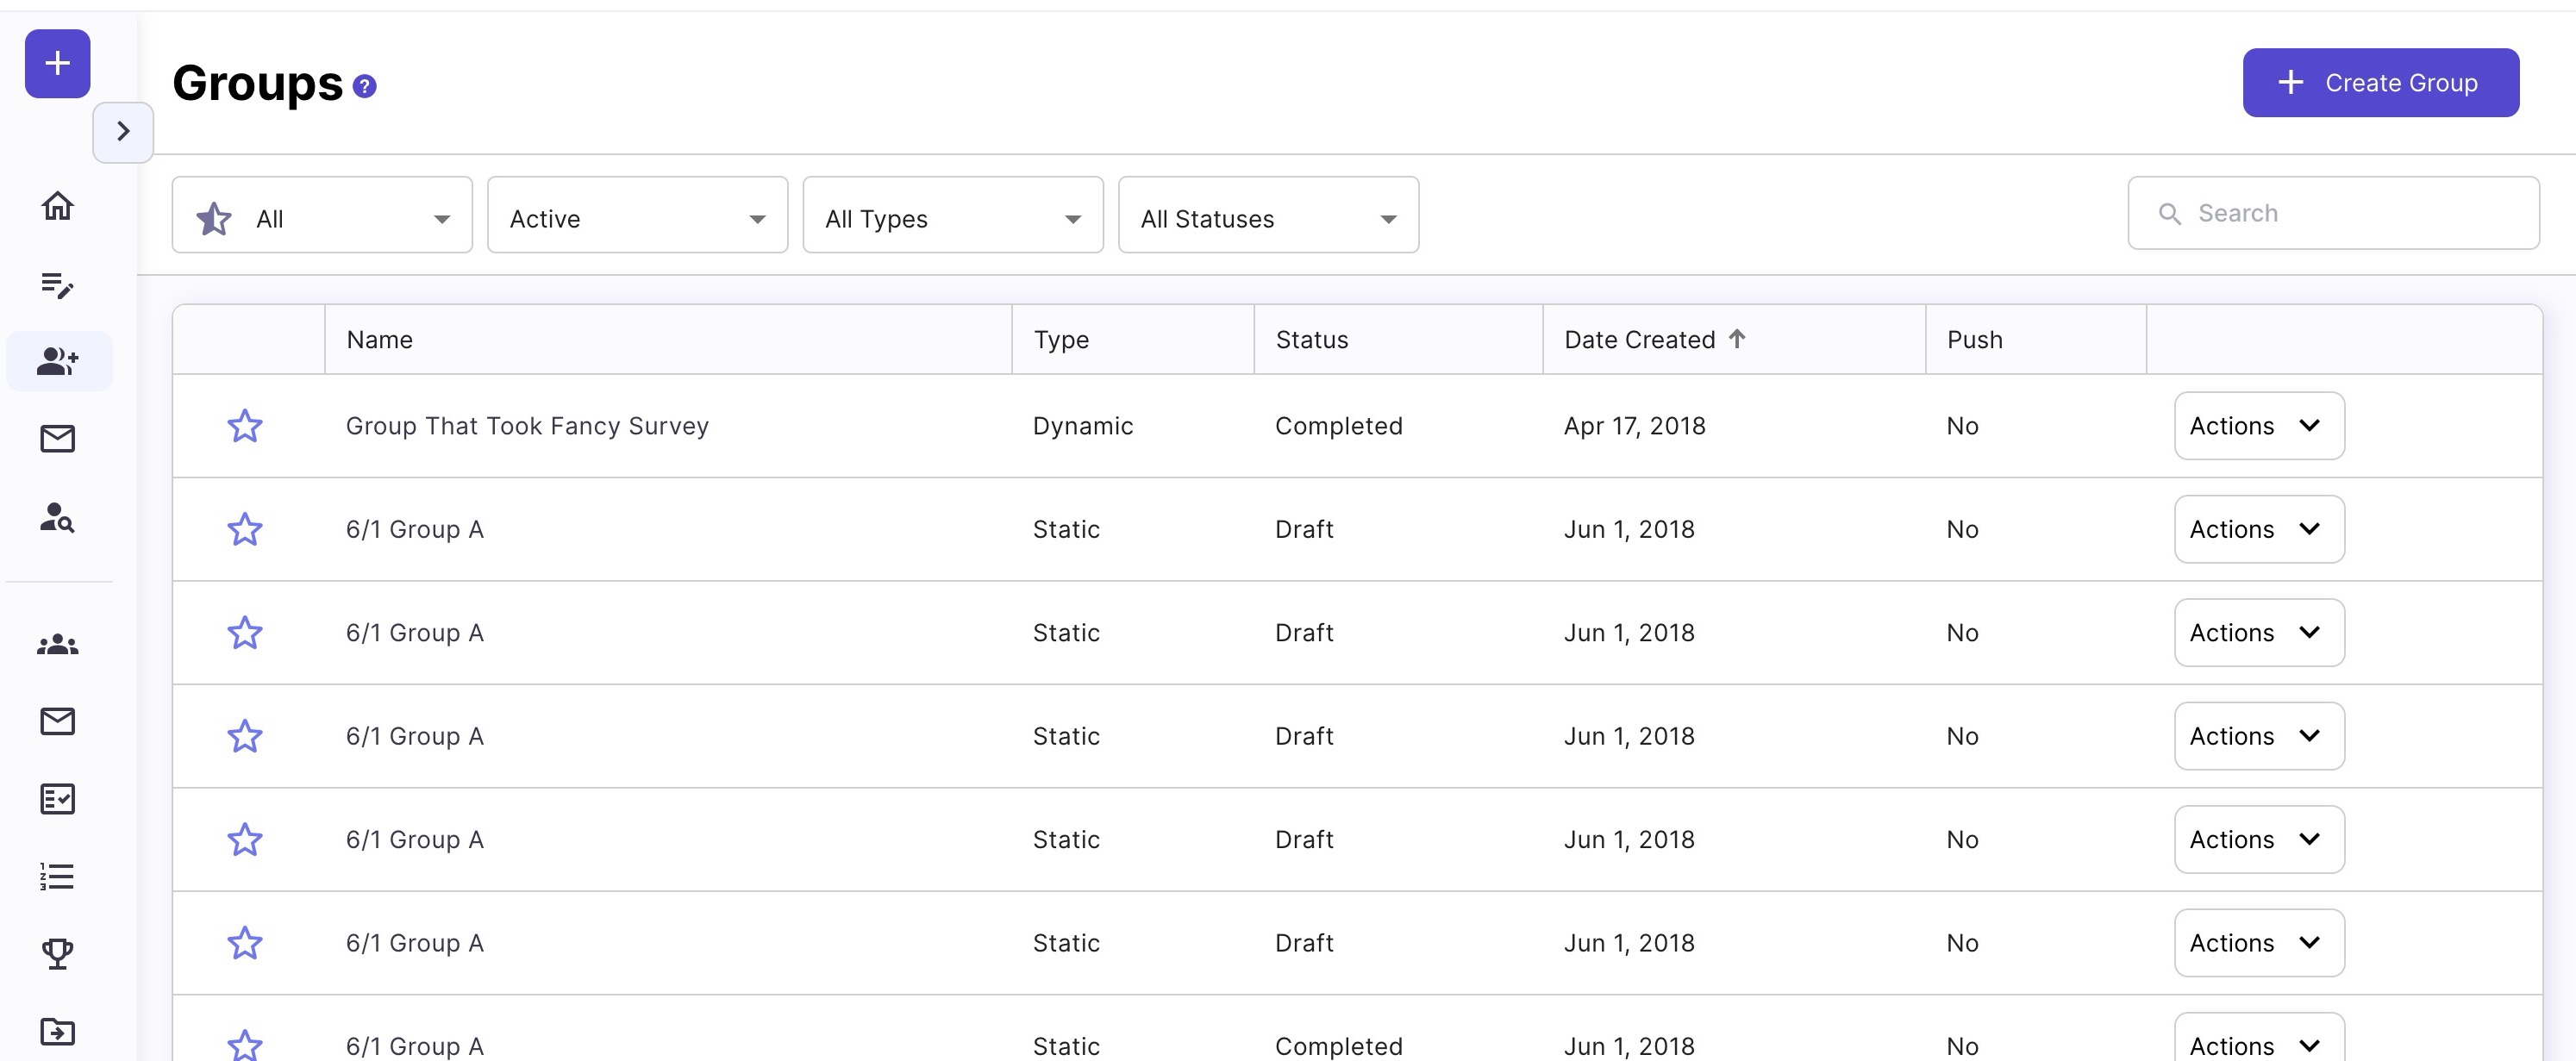
Task: Click the Create Group button
Action: [2380, 83]
